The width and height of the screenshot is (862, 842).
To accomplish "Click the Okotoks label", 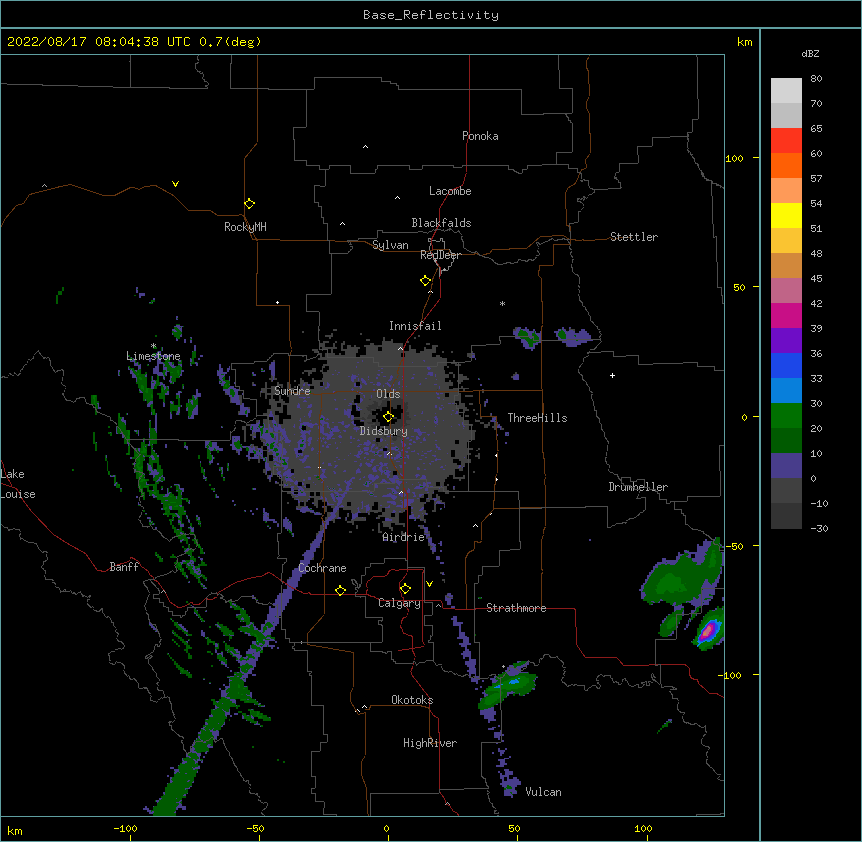I will (412, 700).
